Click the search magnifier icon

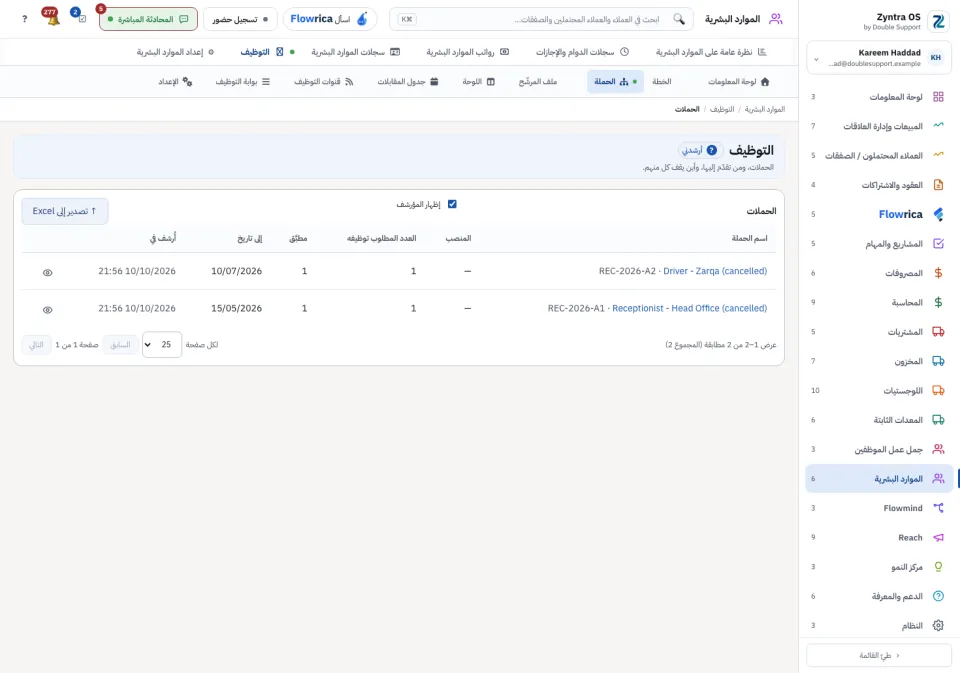(679, 19)
